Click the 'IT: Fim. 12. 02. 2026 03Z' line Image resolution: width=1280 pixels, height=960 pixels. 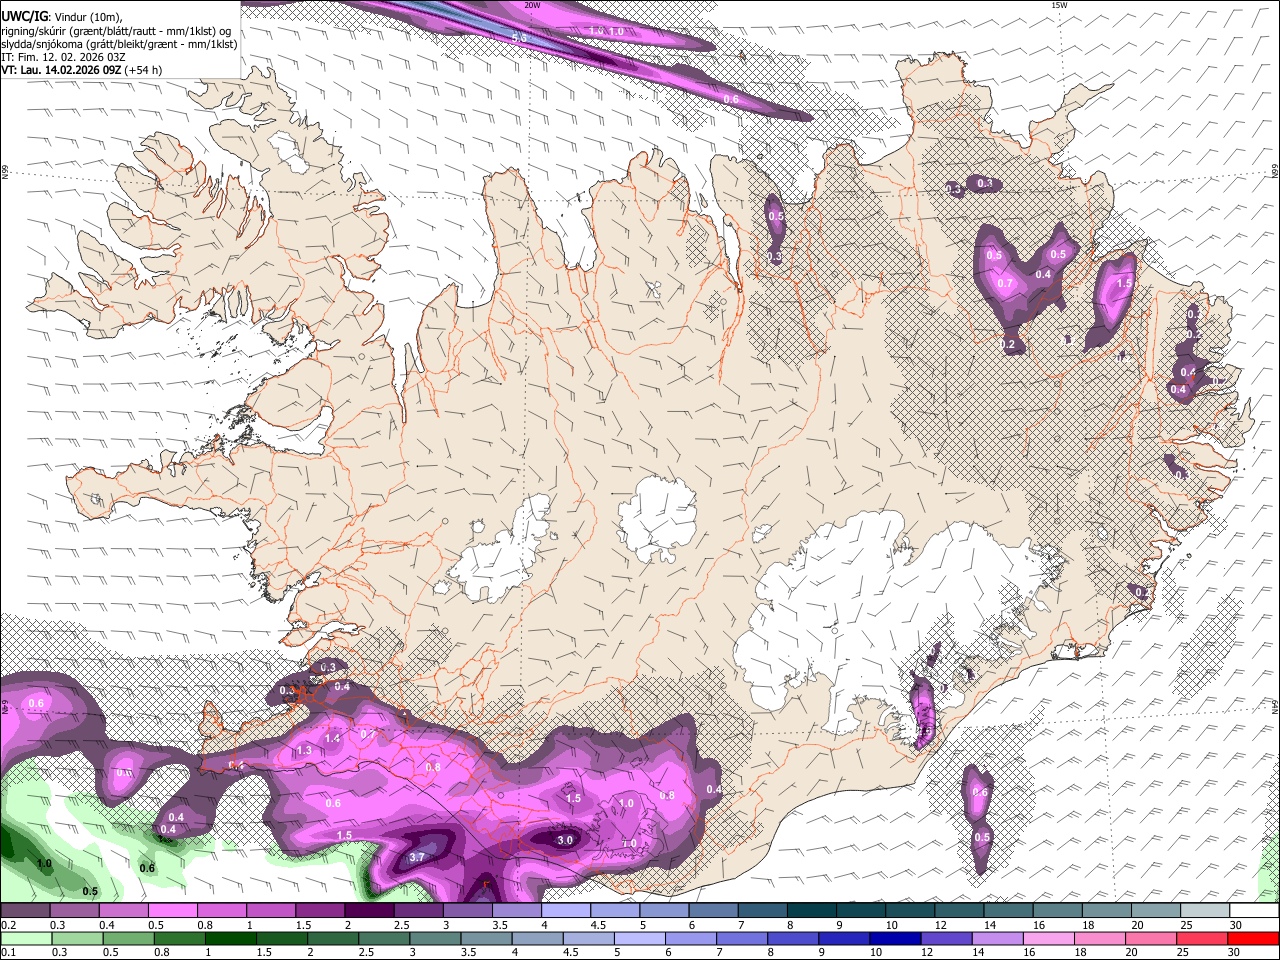pos(63,57)
